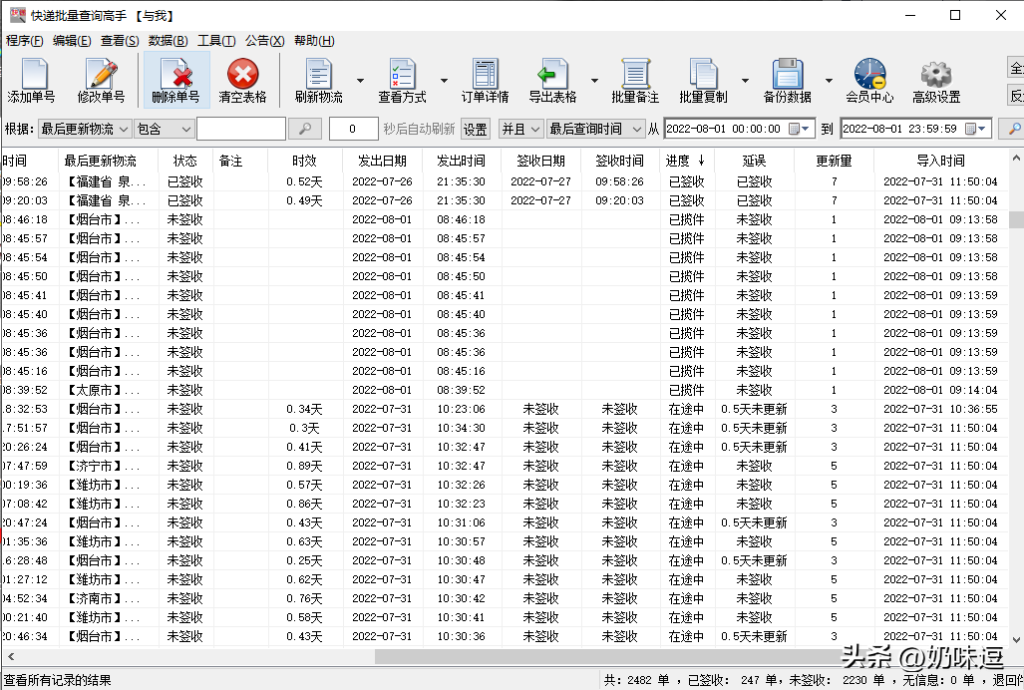Open 订单详情 from the toolbar

485,80
